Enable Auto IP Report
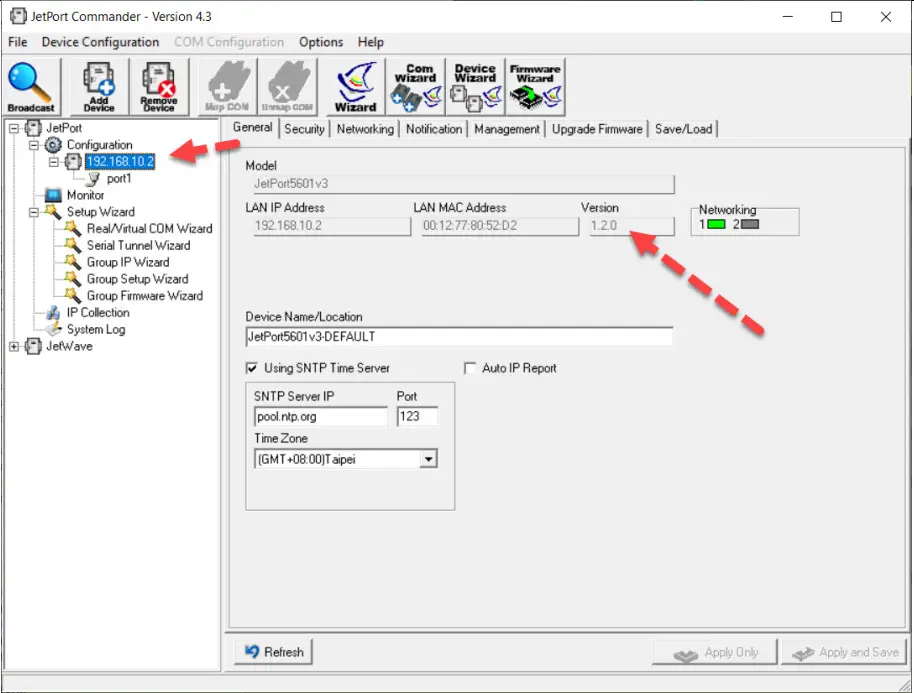The height and width of the screenshot is (693, 914). [469, 368]
